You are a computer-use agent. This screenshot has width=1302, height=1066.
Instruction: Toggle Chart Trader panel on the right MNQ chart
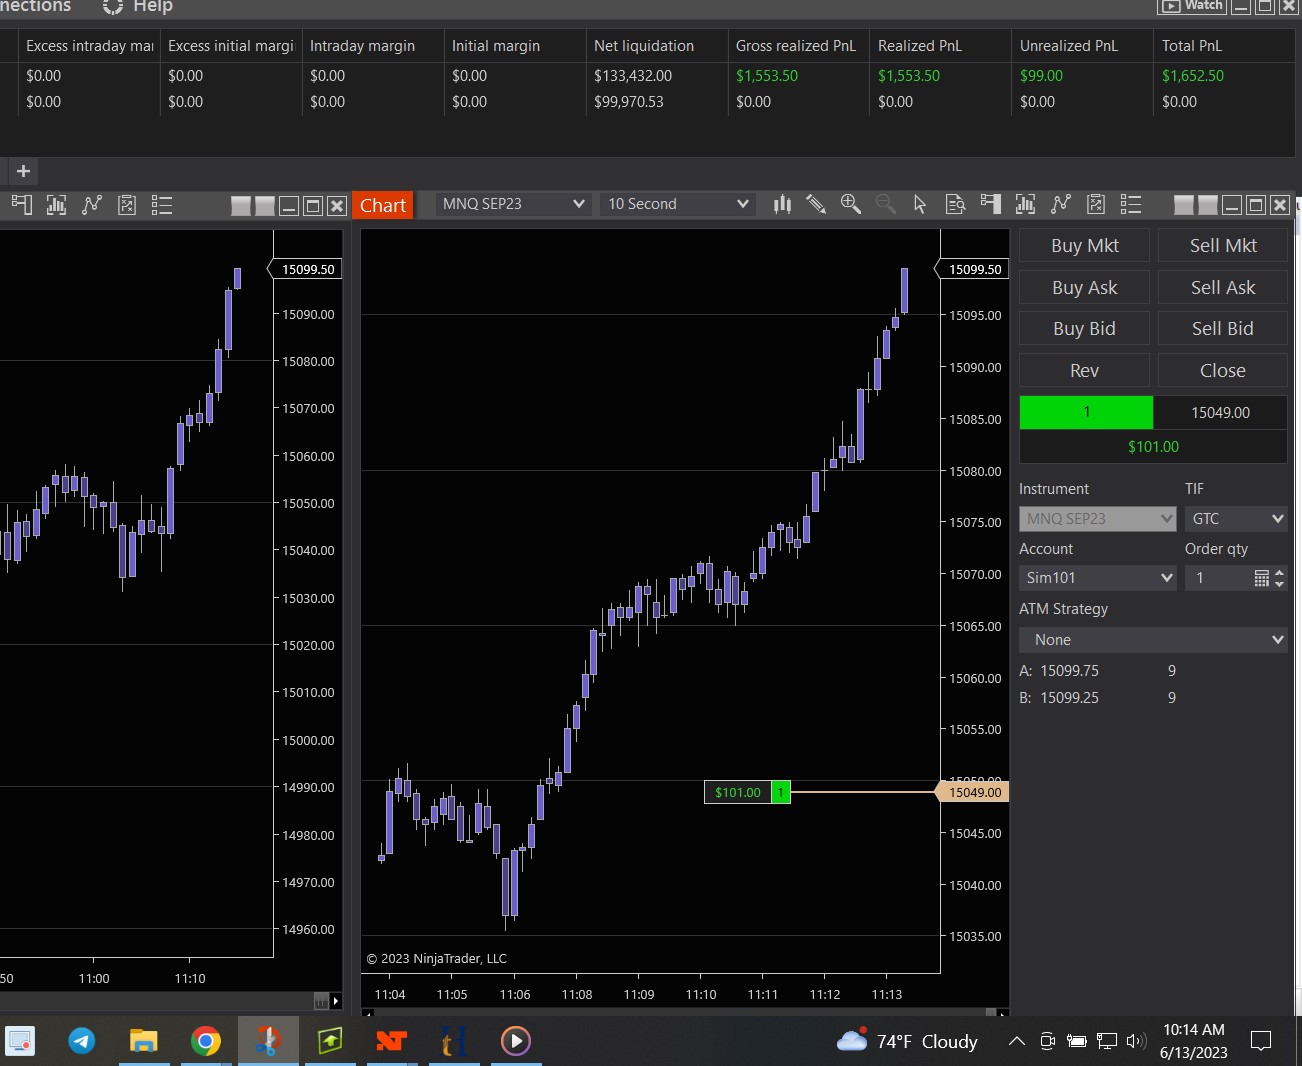(x=990, y=204)
